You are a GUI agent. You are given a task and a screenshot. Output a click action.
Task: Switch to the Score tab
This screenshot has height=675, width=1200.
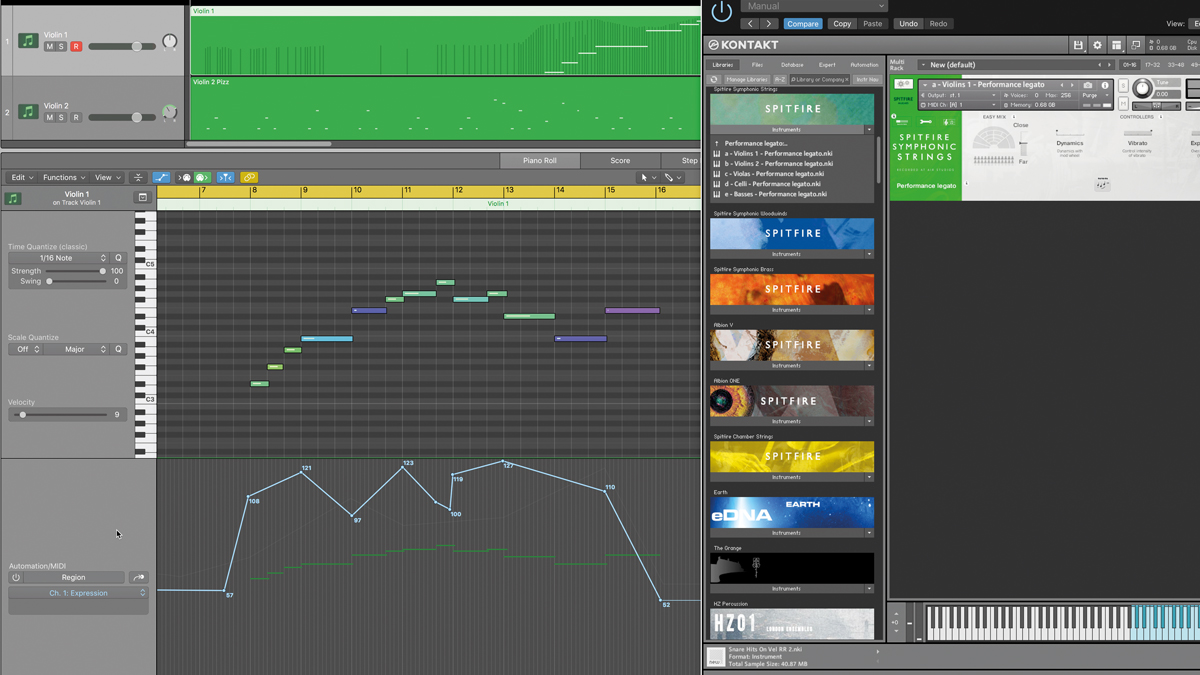click(x=620, y=160)
